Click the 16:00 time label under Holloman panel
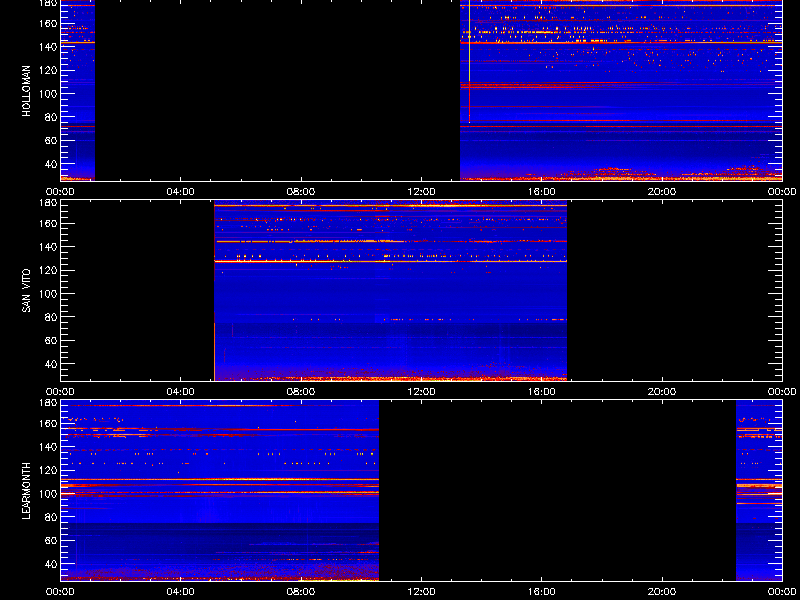800x600 pixels. pyautogui.click(x=541, y=192)
